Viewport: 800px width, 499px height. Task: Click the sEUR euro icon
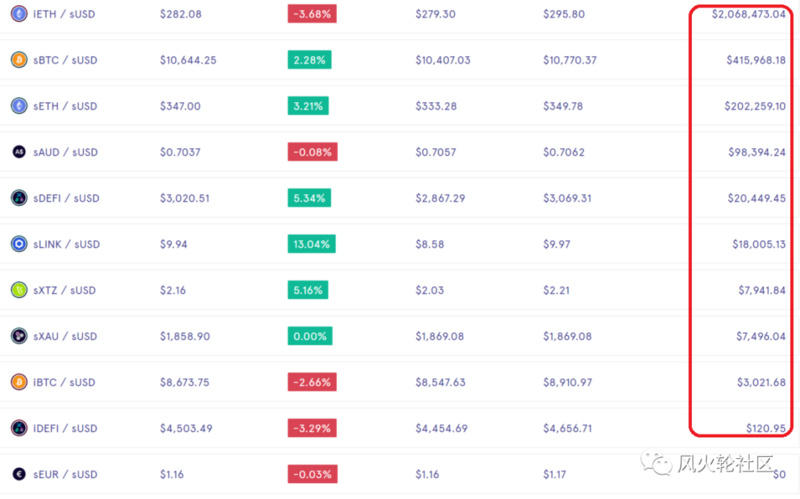click(x=18, y=474)
